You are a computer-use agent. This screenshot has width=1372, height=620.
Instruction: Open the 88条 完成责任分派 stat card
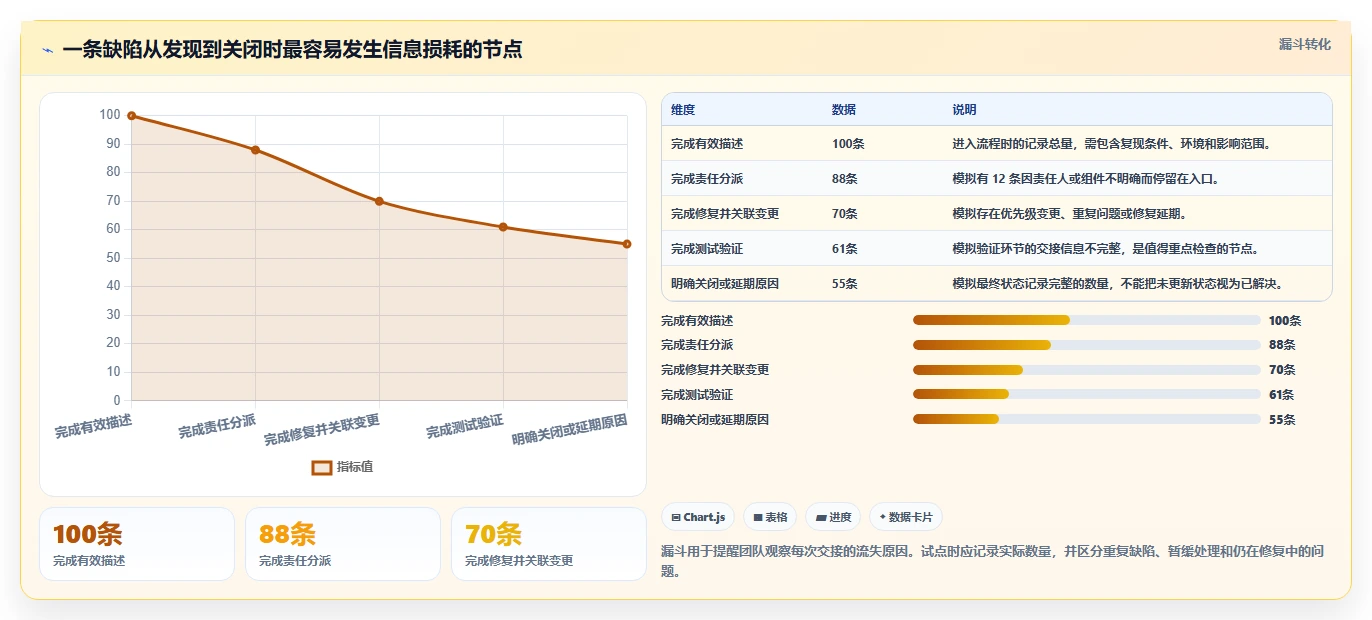click(343, 544)
